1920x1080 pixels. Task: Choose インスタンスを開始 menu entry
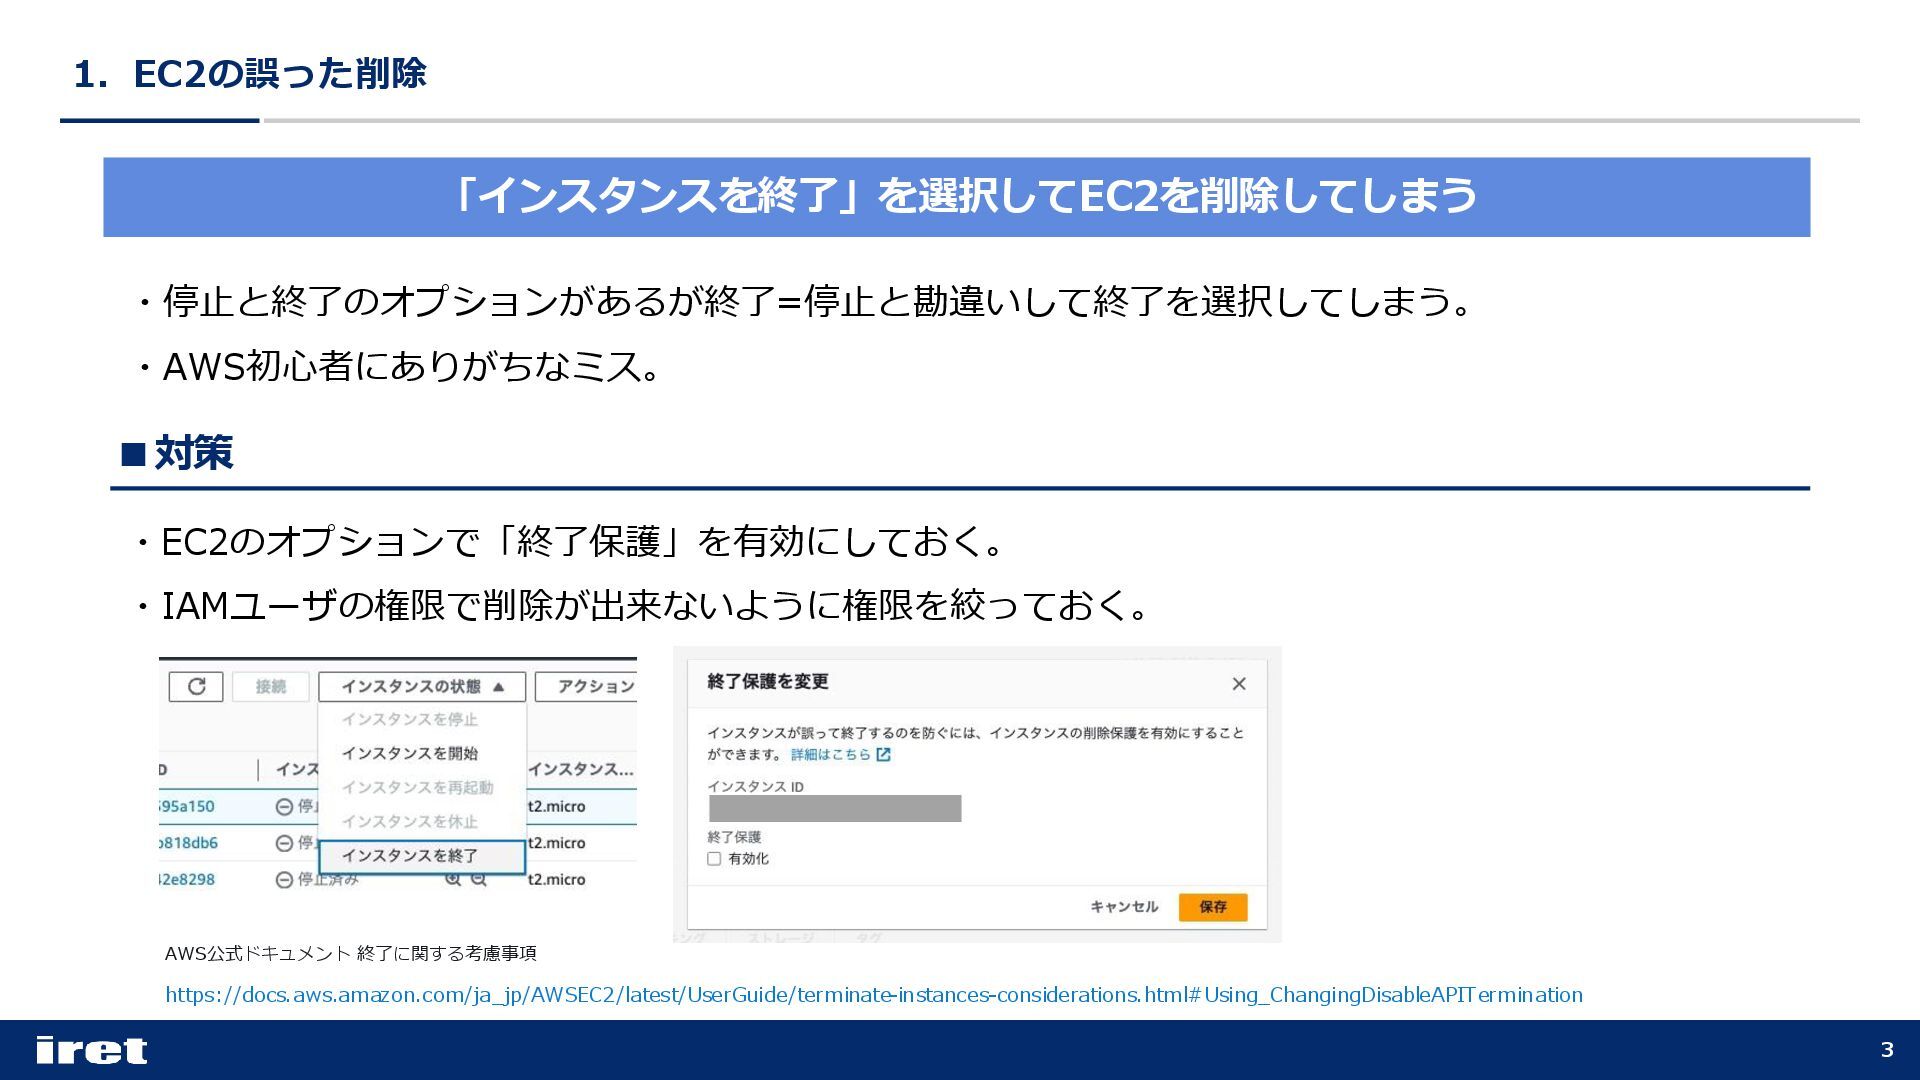pos(410,753)
